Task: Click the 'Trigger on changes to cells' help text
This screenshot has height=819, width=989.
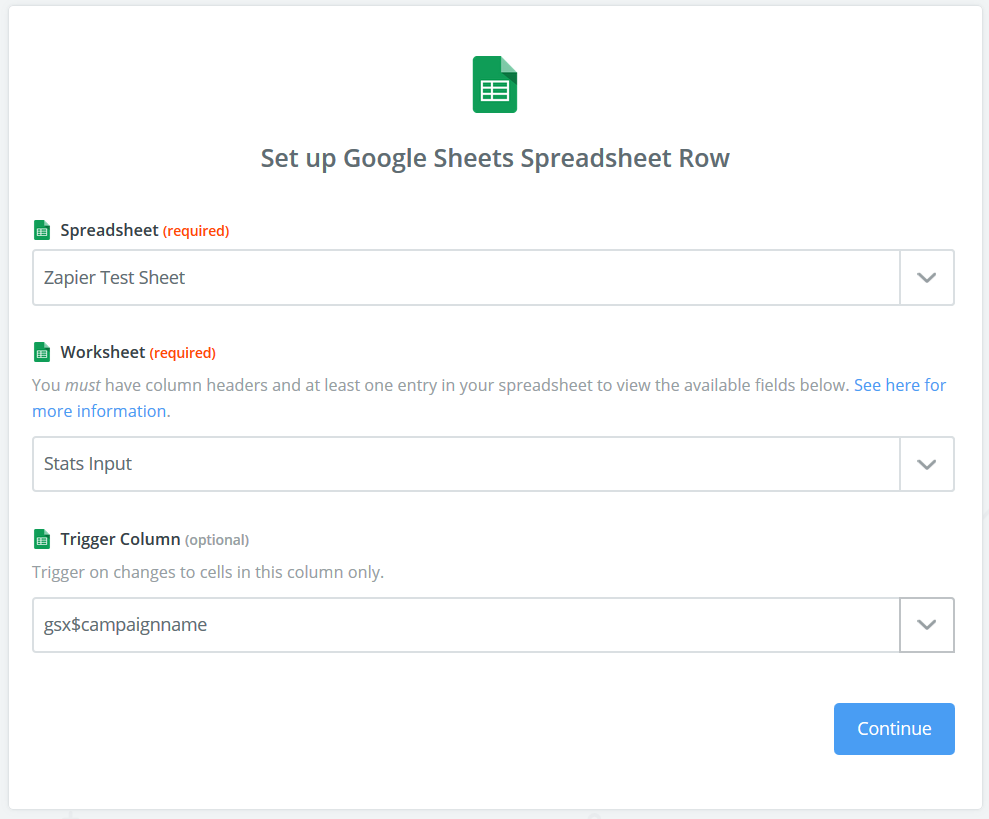Action: pyautogui.click(x=208, y=573)
